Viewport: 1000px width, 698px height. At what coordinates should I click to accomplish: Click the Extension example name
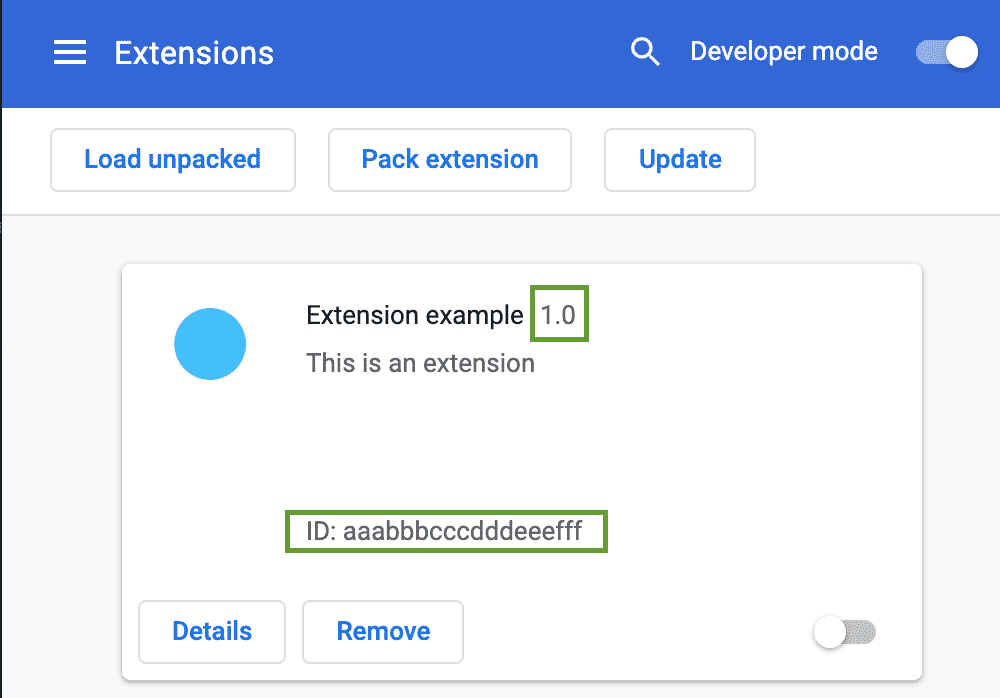[414, 314]
